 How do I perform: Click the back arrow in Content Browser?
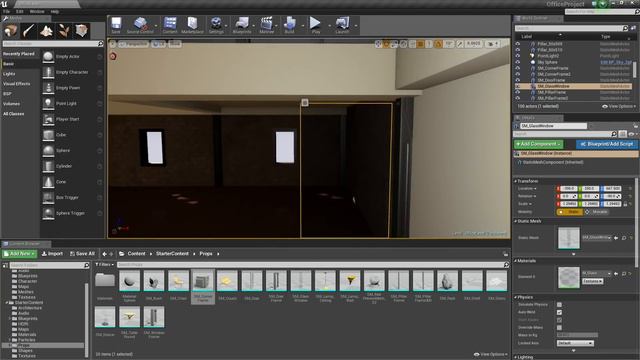point(104,254)
